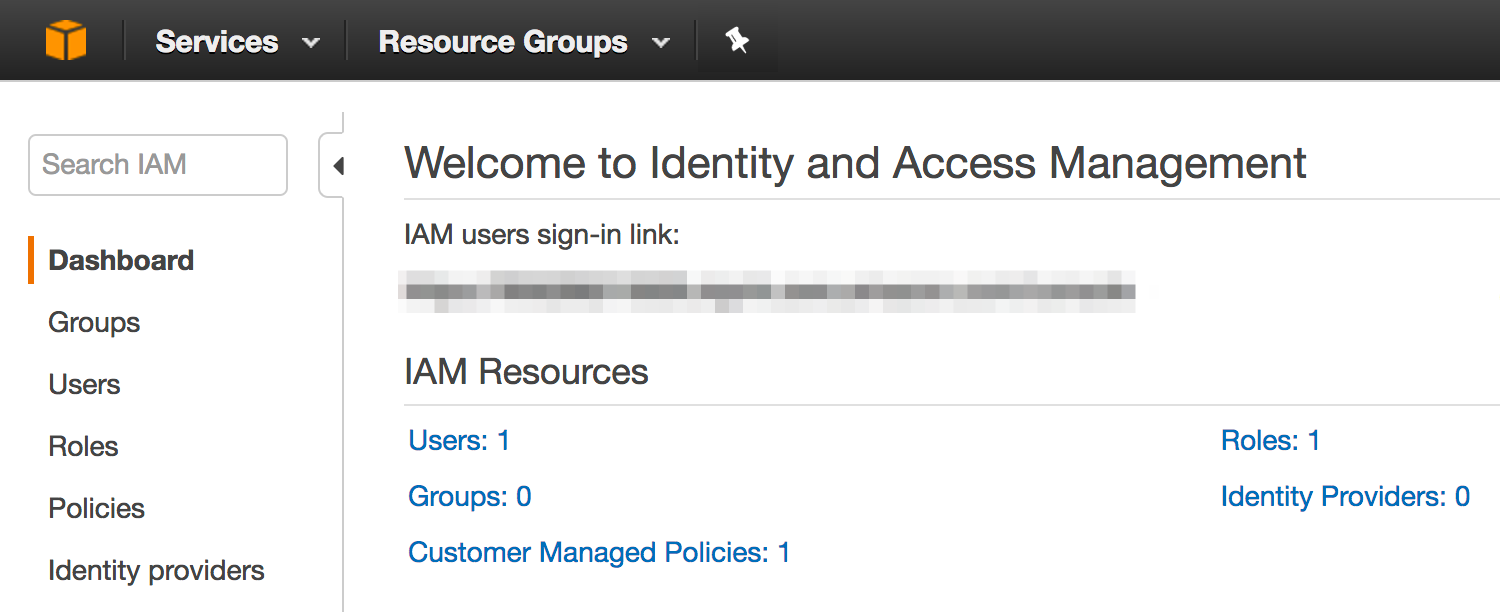Open the Users: 1 resource link
Screen dimensions: 1500x612
(459, 440)
